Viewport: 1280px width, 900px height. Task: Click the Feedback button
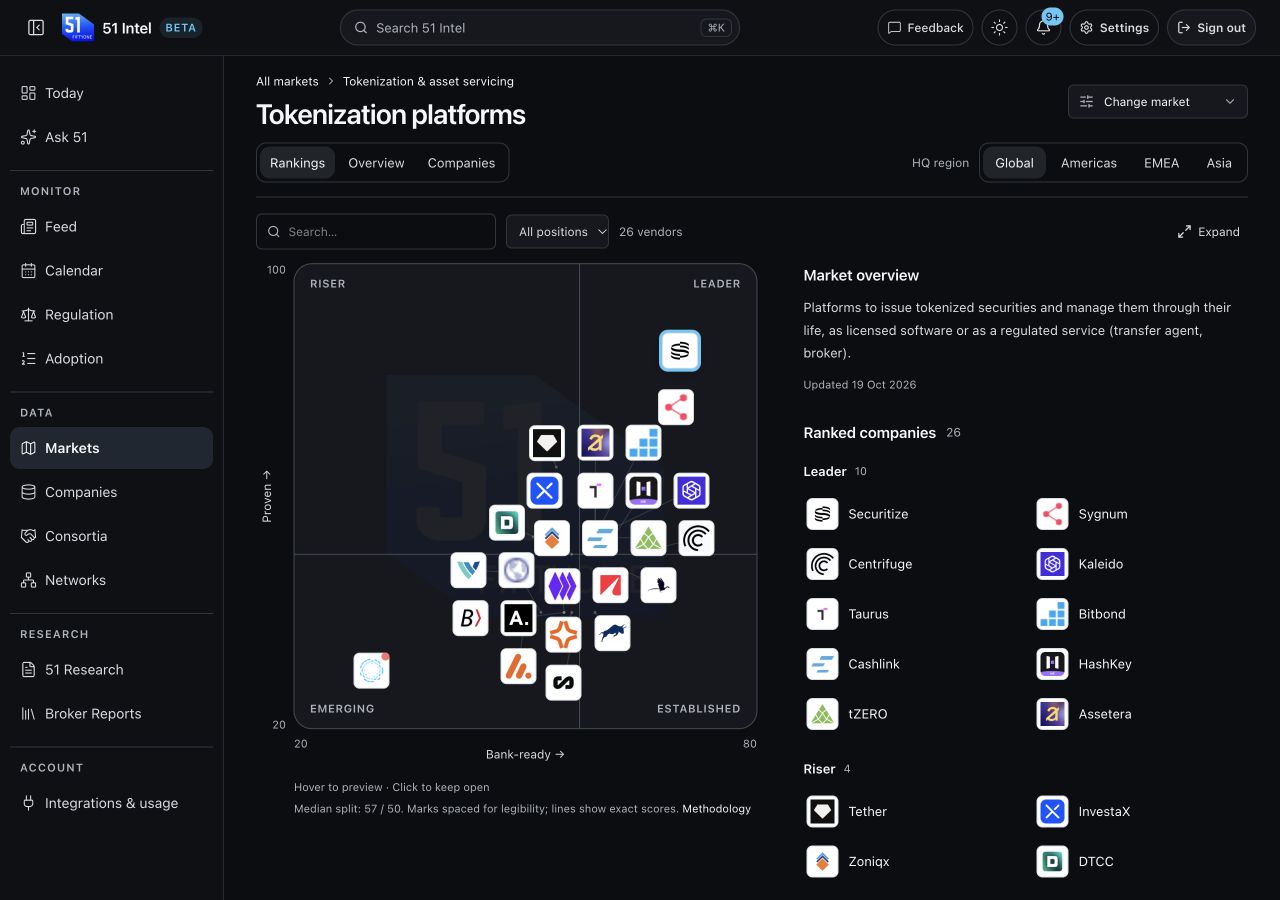point(926,28)
